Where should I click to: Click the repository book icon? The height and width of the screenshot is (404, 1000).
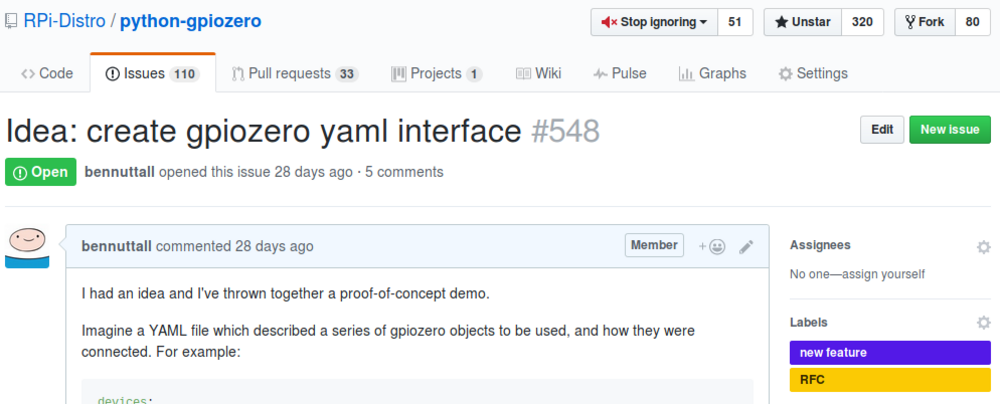pos(10,22)
